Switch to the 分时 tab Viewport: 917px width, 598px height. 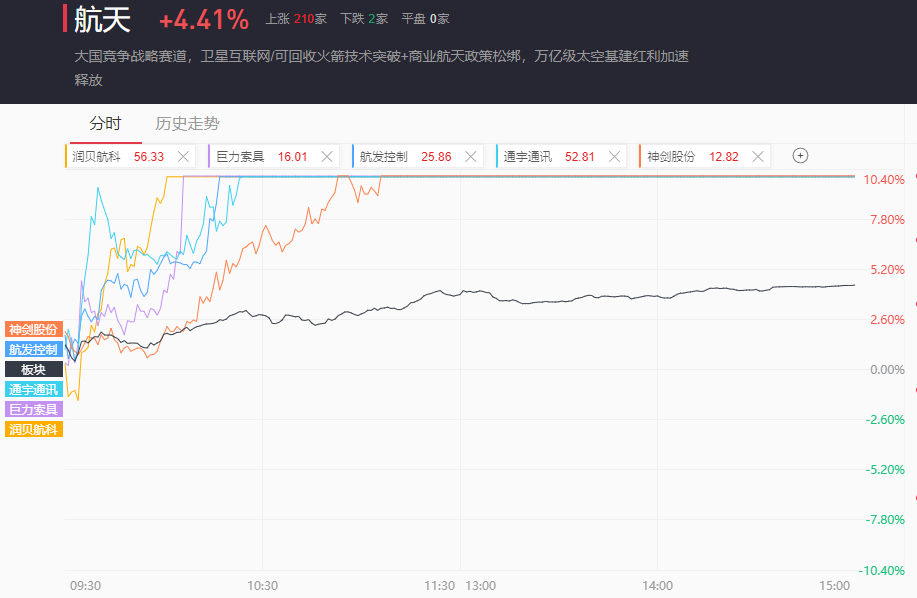(x=105, y=124)
